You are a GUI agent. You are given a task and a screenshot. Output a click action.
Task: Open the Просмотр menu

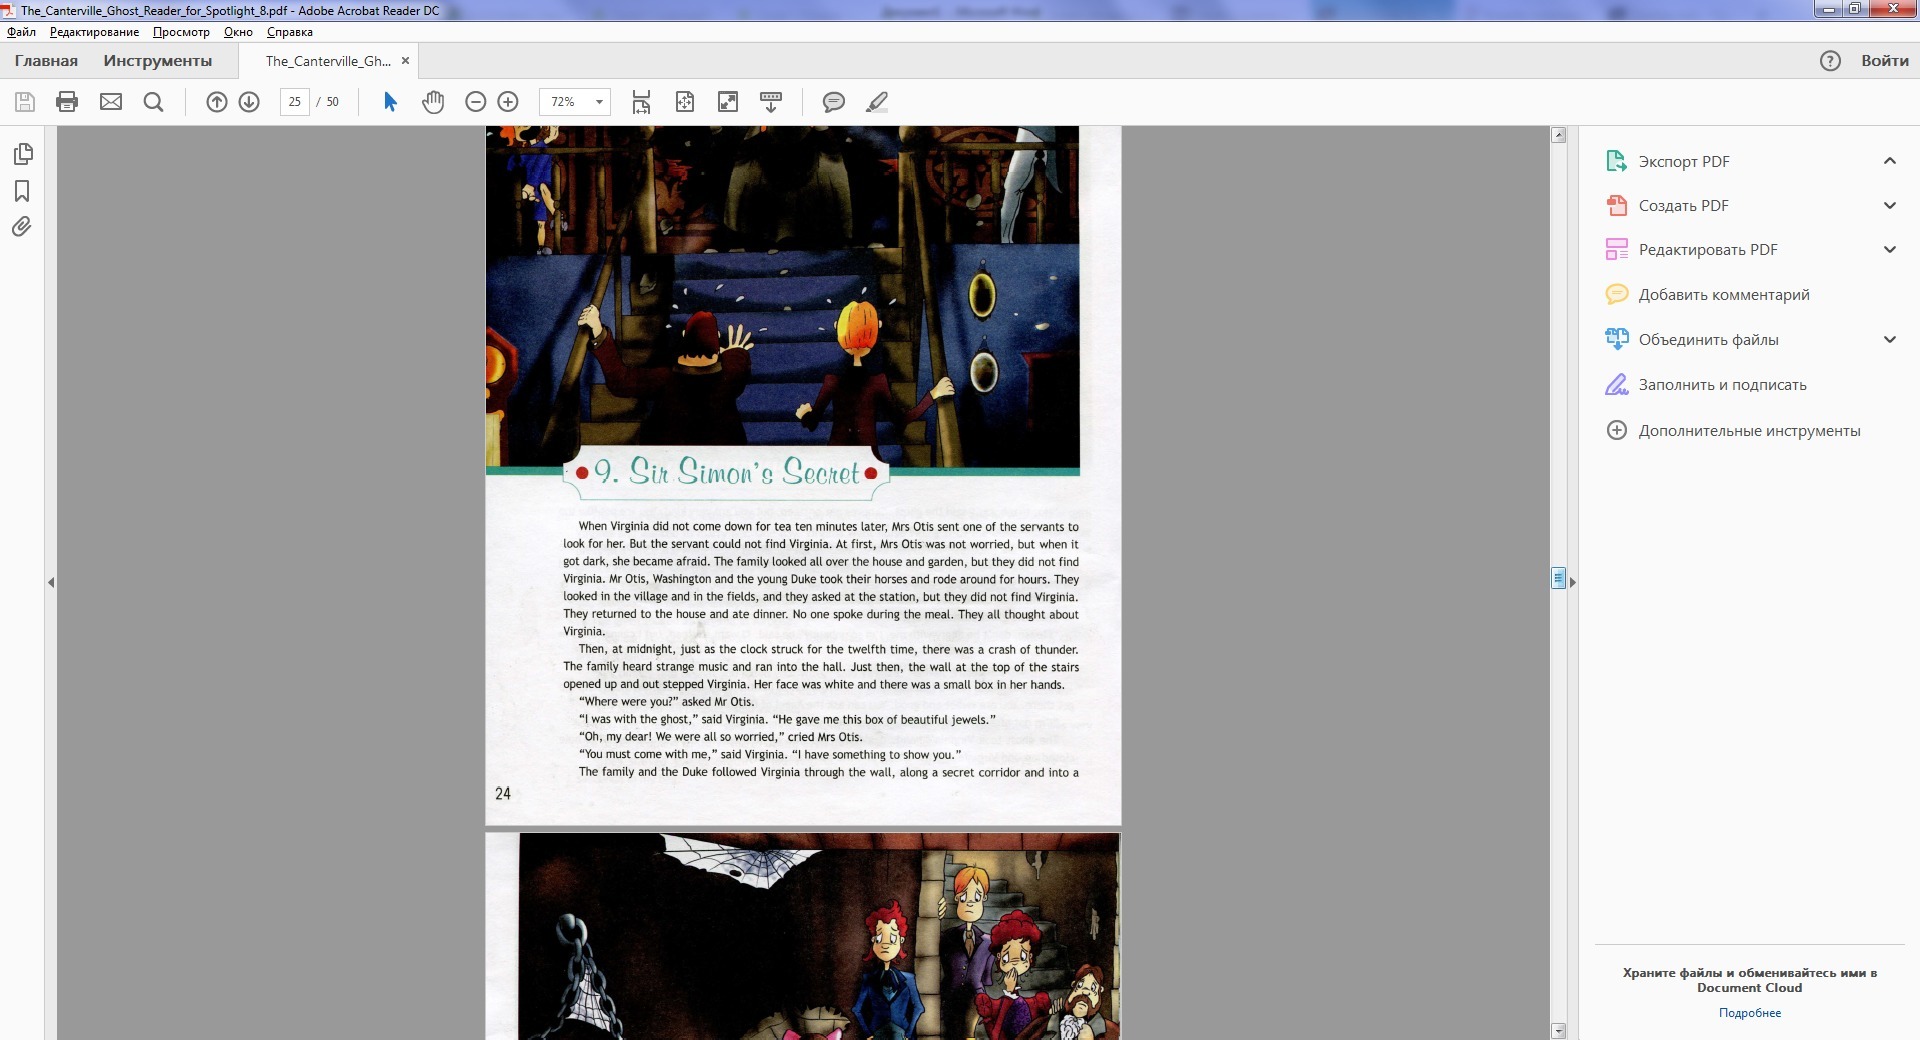click(181, 32)
